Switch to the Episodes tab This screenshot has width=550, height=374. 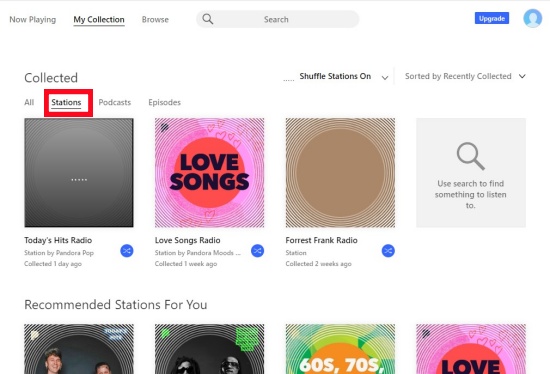[165, 102]
